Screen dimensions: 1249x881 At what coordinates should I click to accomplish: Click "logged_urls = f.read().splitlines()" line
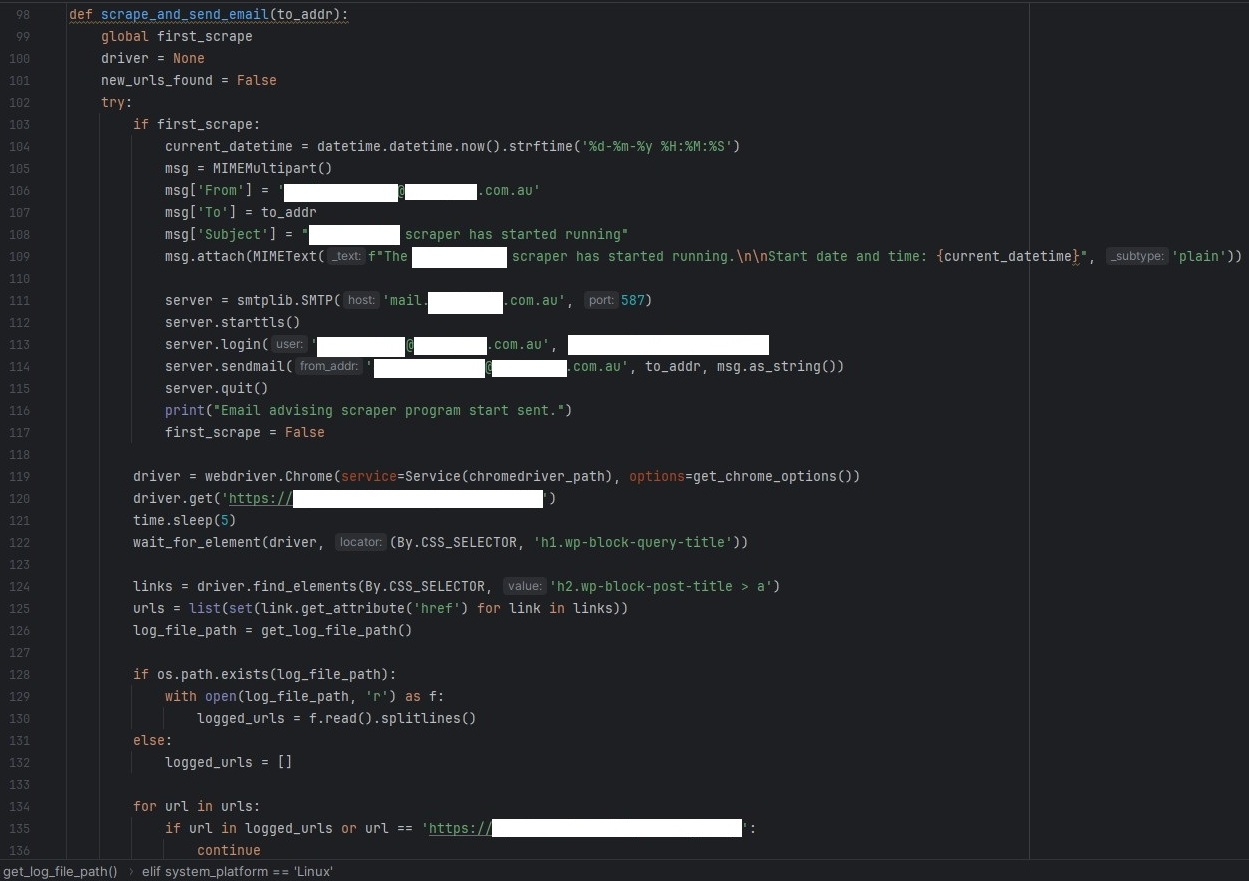(336, 718)
